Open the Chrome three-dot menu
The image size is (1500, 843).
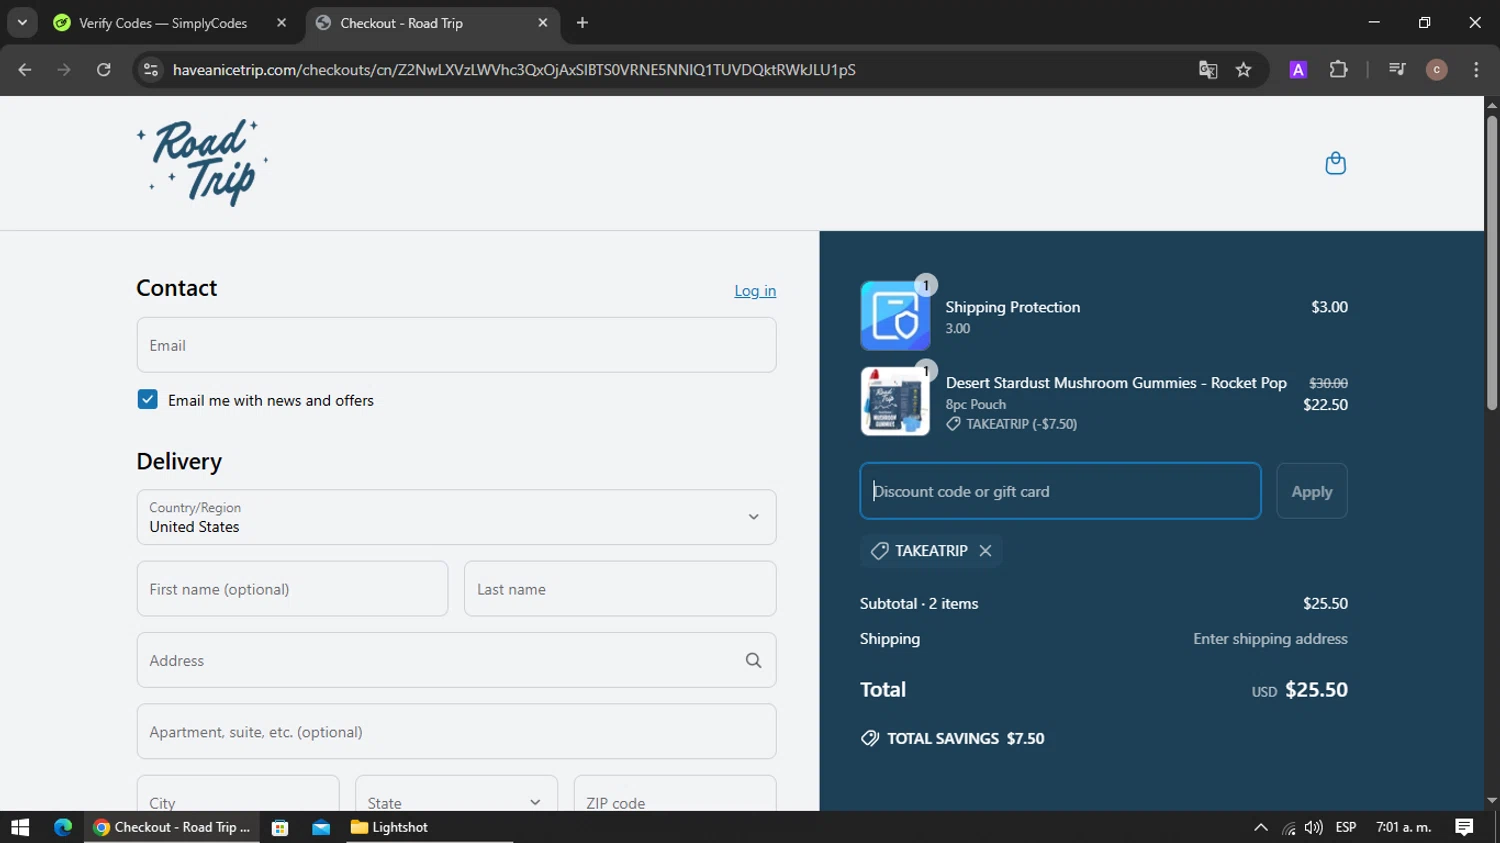click(1476, 69)
